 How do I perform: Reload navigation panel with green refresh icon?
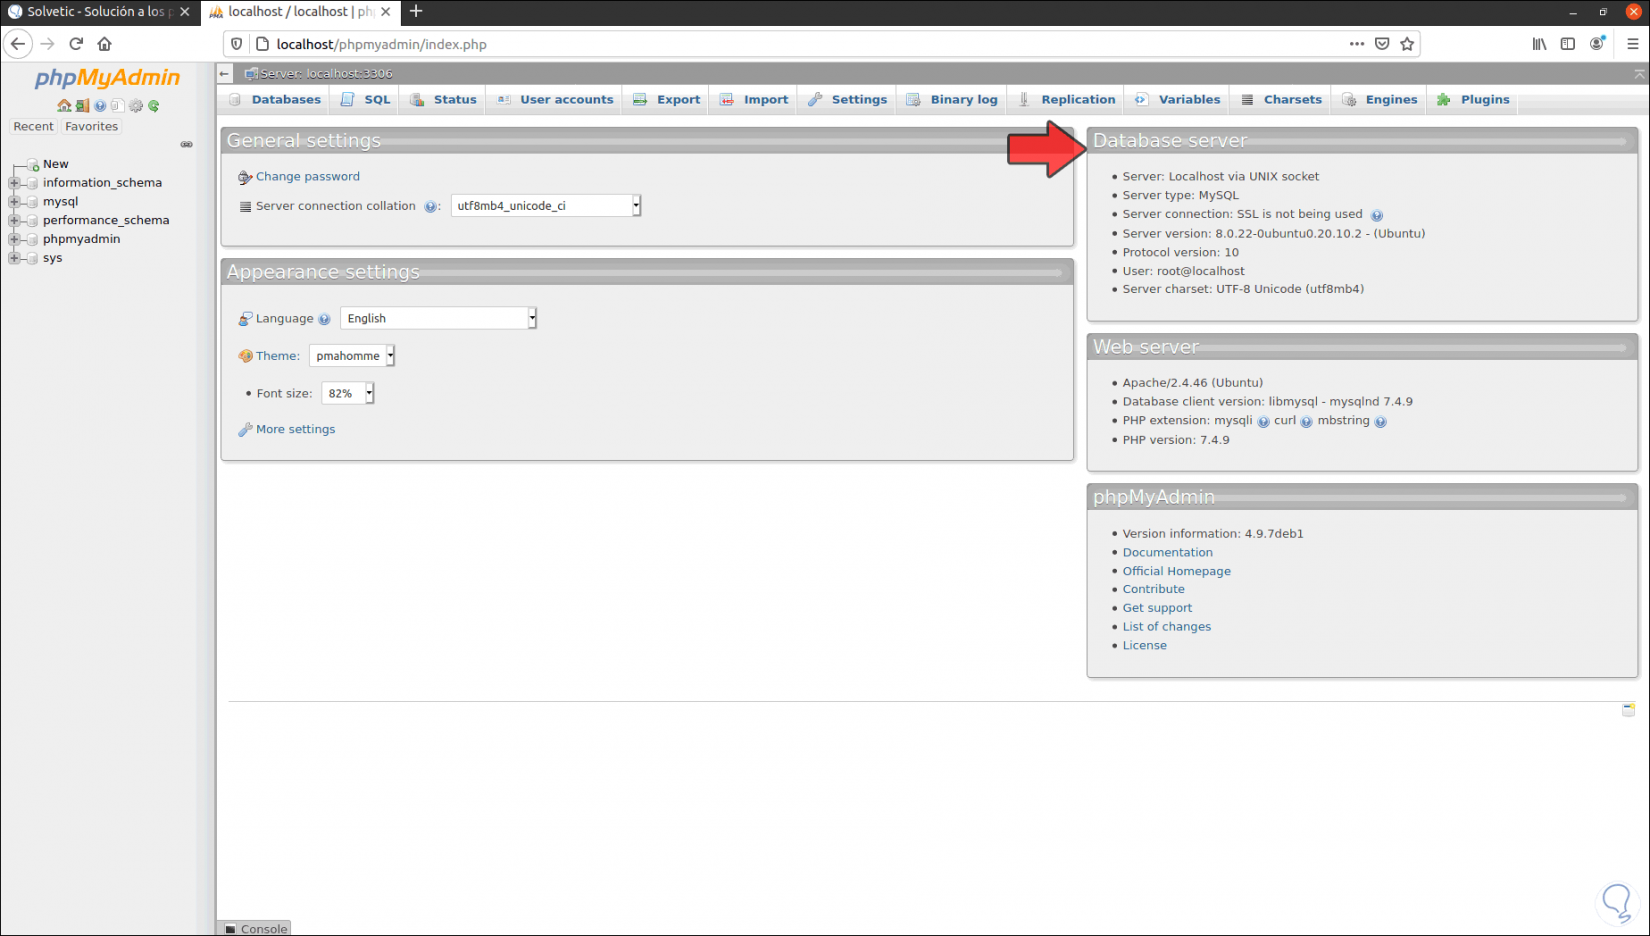pyautogui.click(x=154, y=106)
